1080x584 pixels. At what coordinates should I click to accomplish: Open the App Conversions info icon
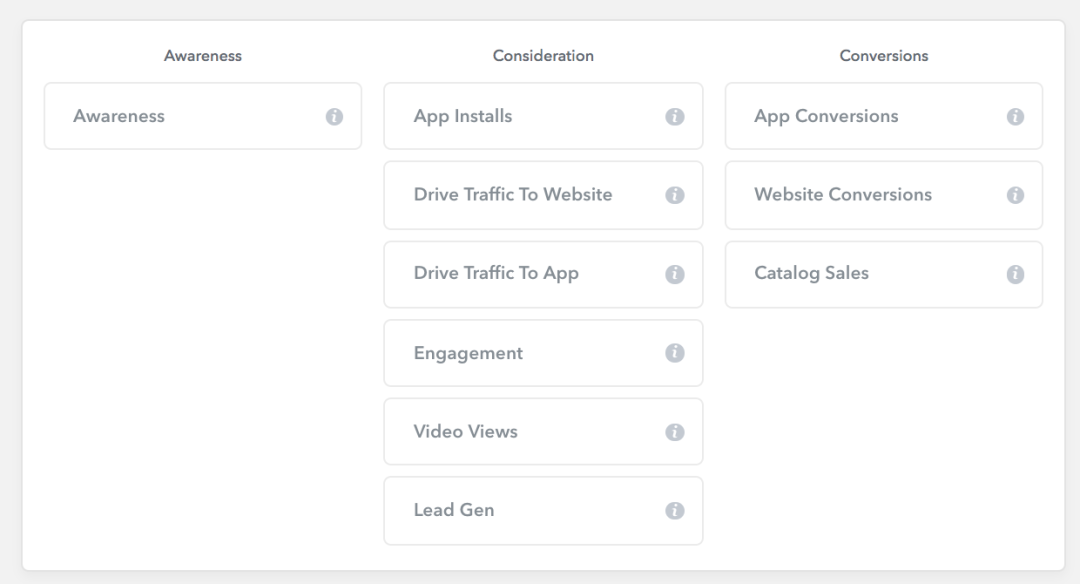coord(1015,116)
